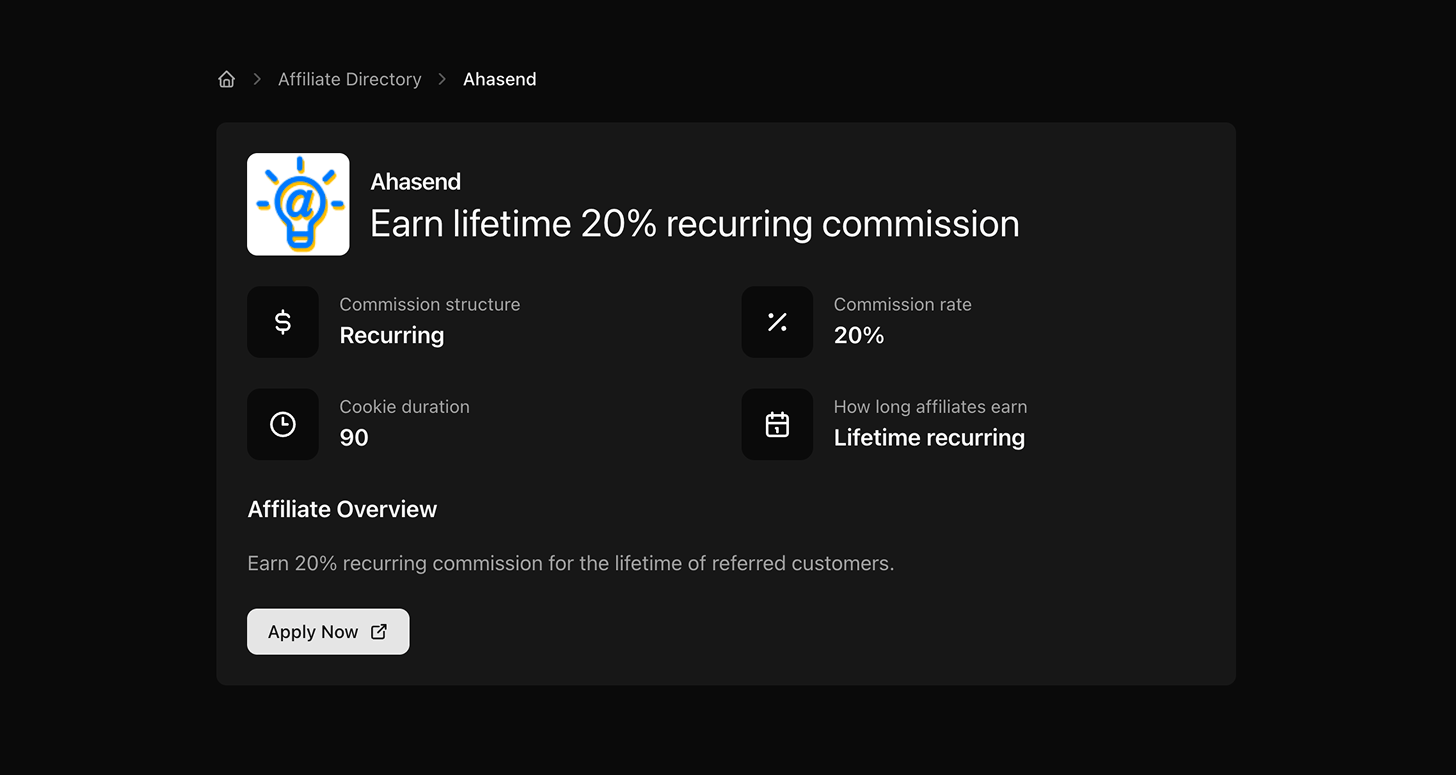Image resolution: width=1456 pixels, height=775 pixels.
Task: Click the 20% commission rate value
Action: coord(858,336)
